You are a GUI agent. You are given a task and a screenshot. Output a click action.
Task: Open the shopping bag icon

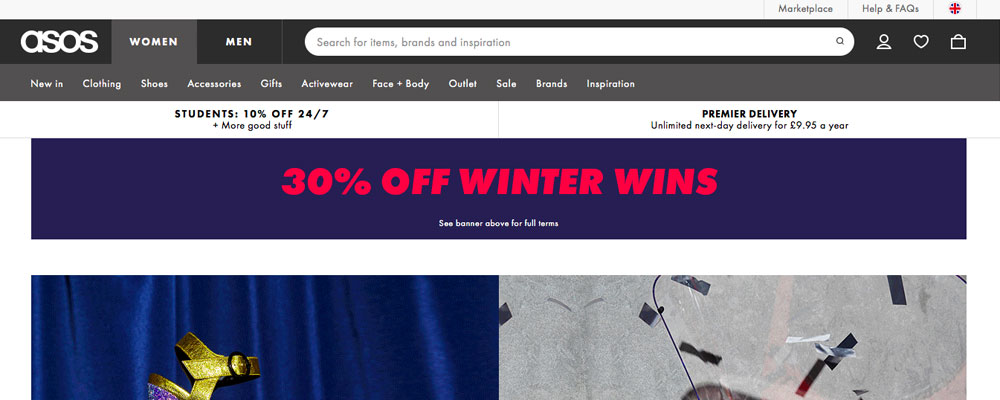point(958,42)
